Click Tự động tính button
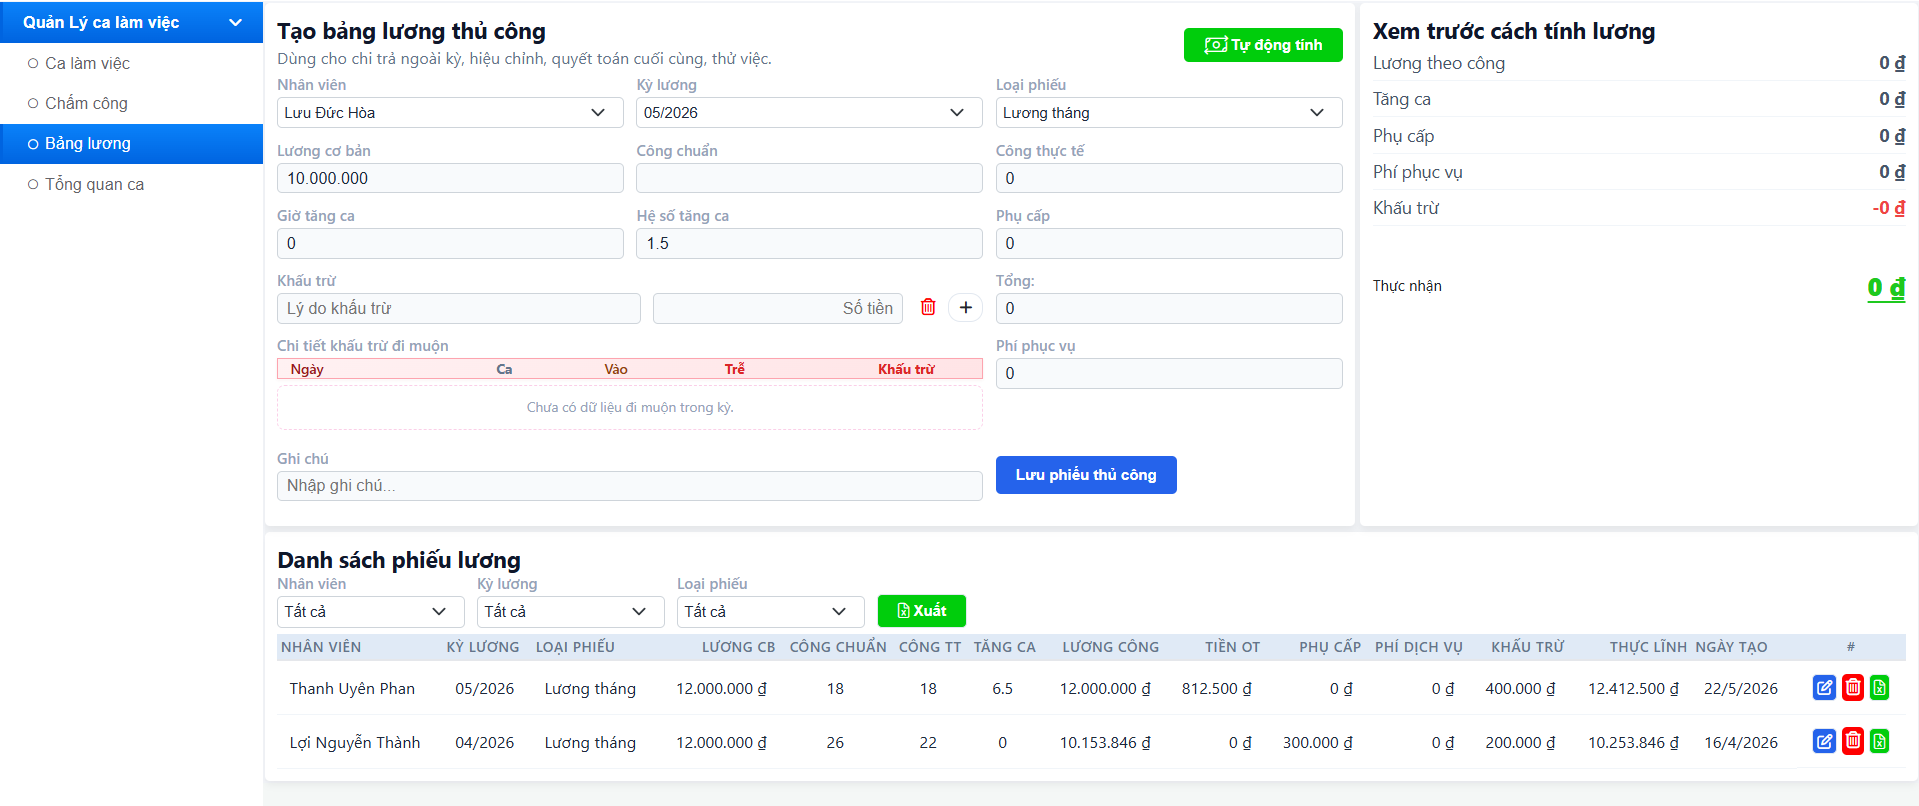 tap(1263, 45)
